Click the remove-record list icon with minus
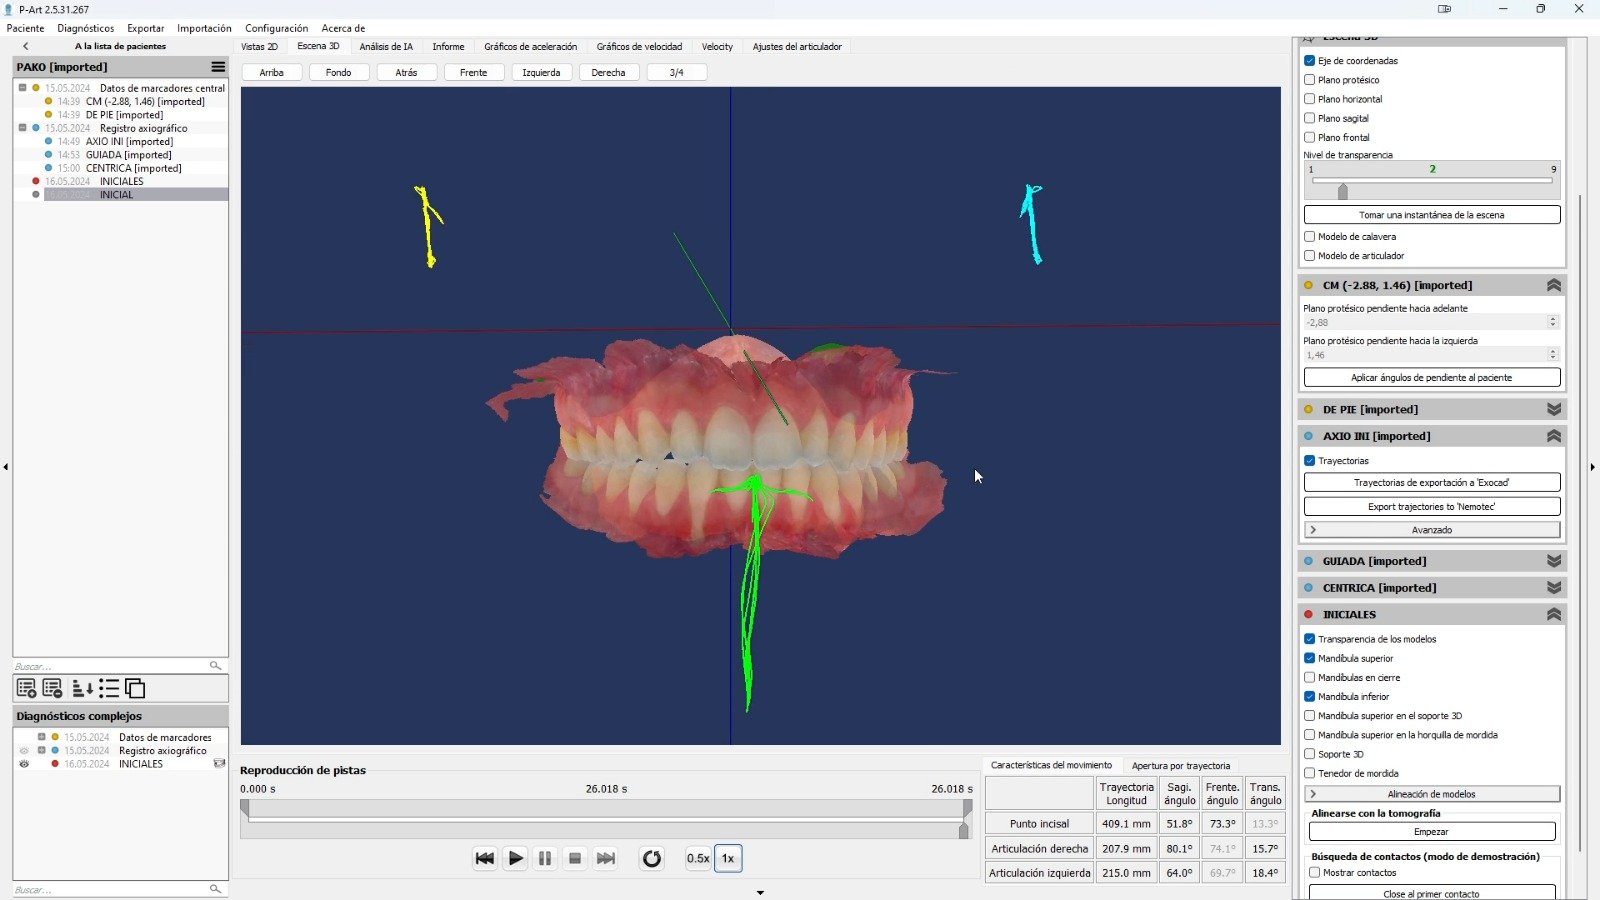This screenshot has height=900, width=1600. pos(53,688)
